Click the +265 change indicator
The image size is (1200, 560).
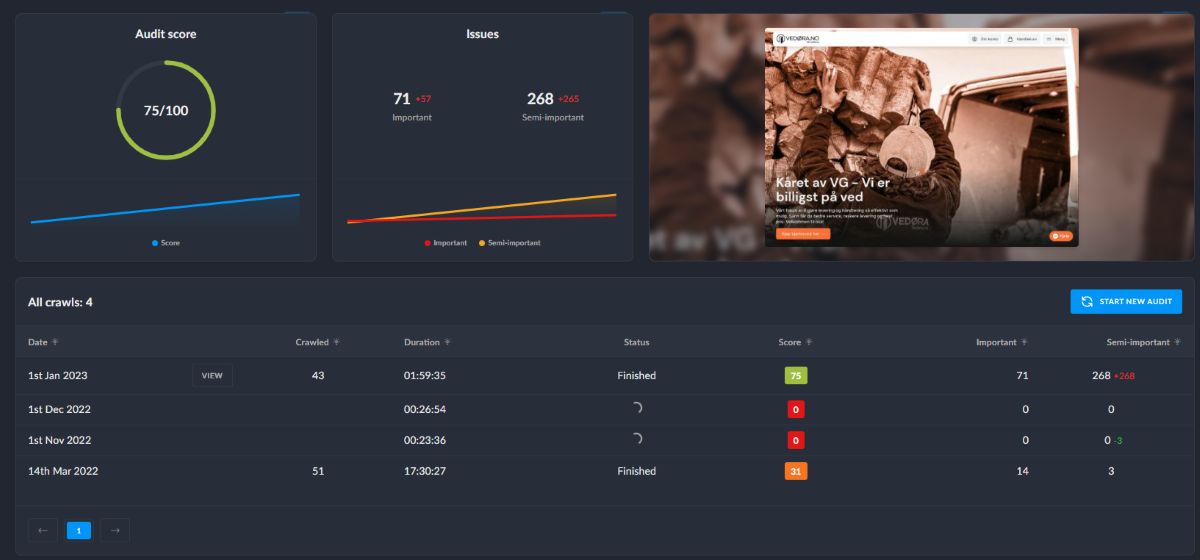568,99
